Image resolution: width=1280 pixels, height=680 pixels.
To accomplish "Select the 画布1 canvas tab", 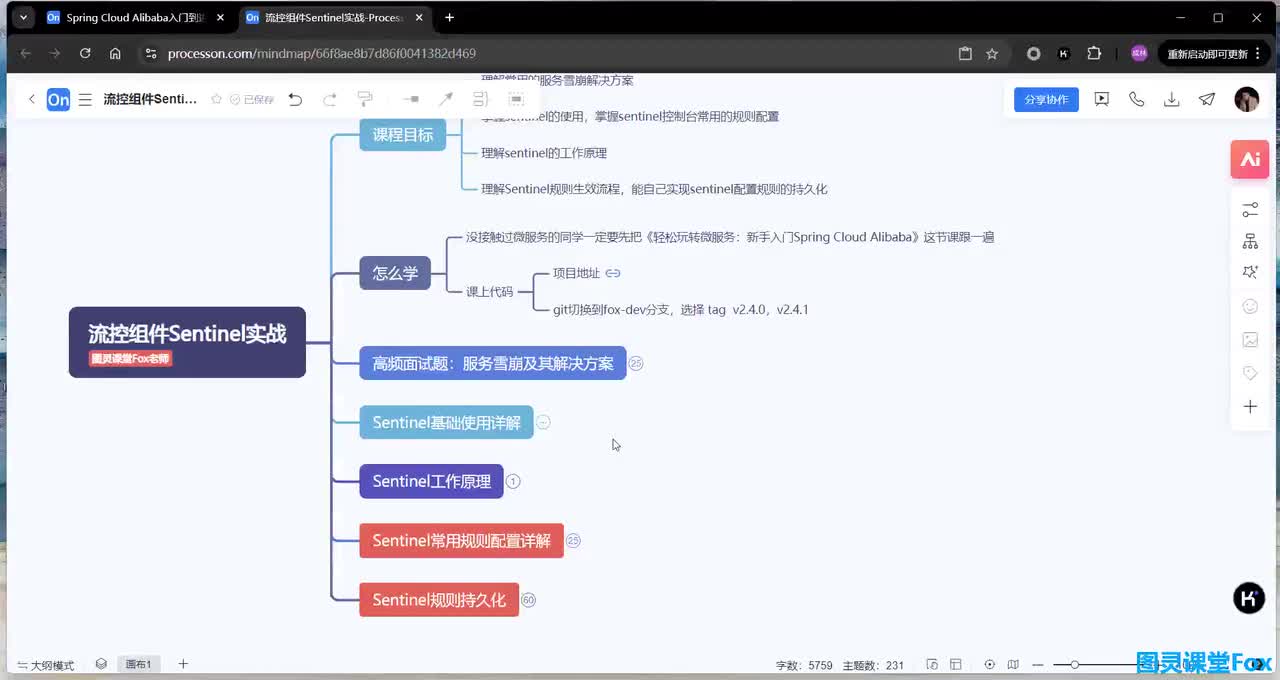I will pos(138,664).
